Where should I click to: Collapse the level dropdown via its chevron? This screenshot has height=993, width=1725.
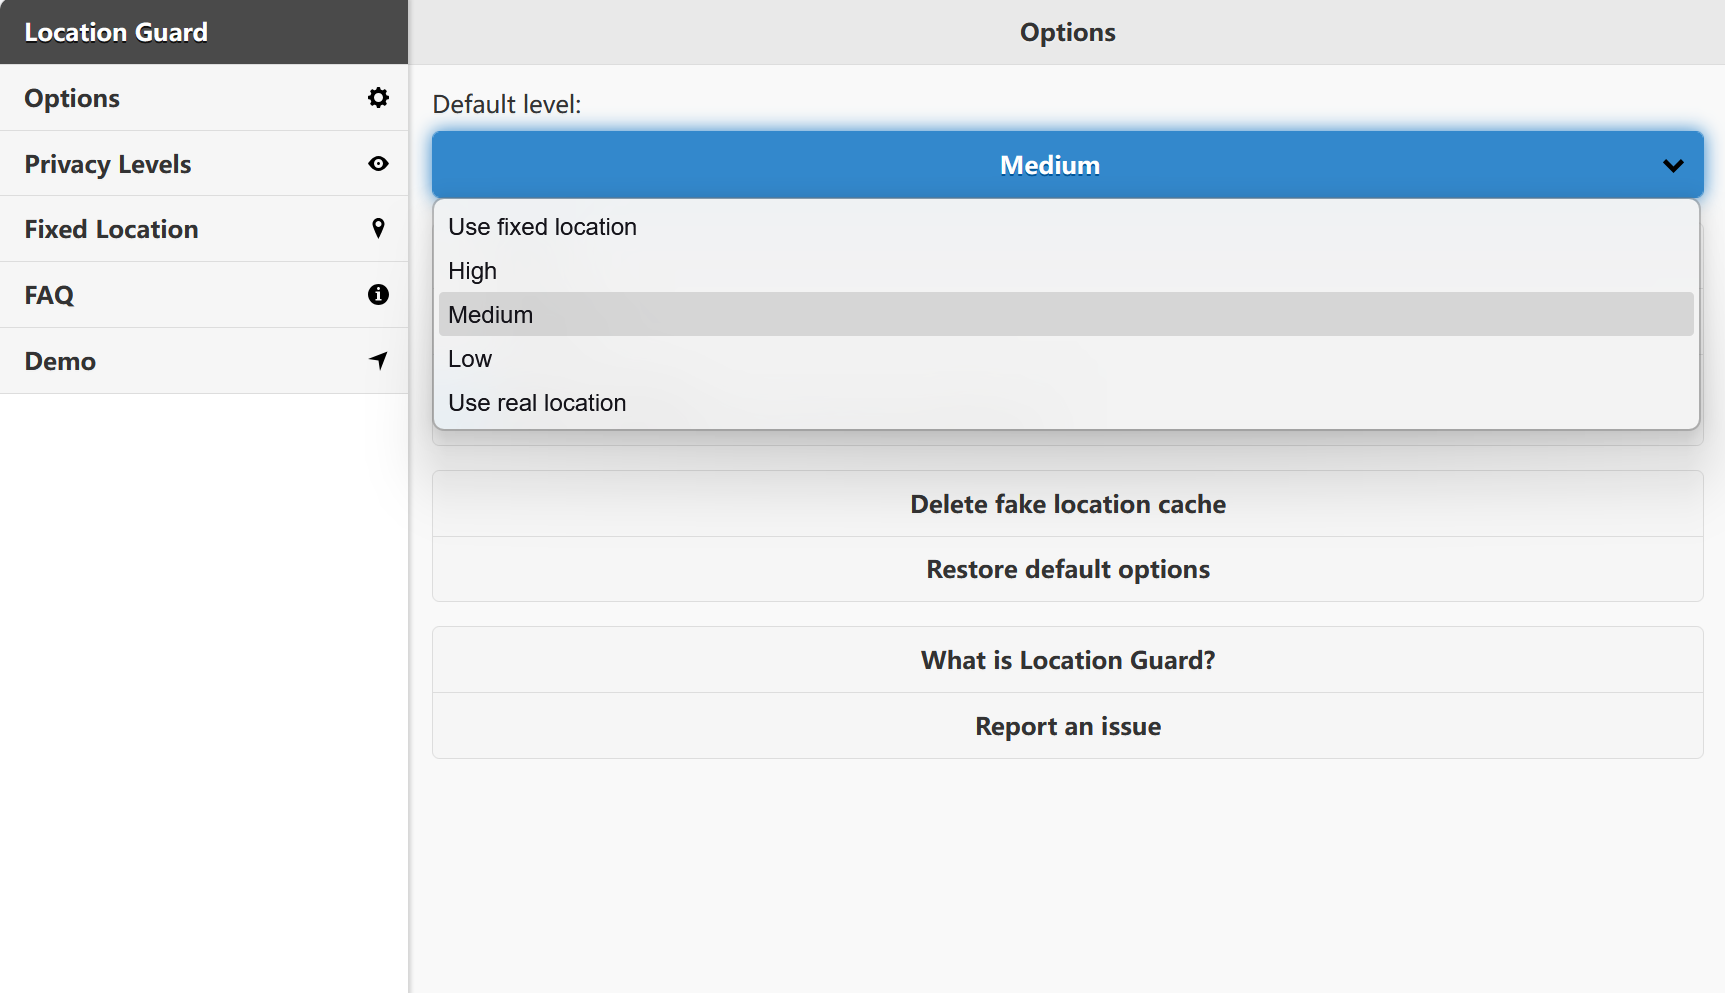[x=1673, y=165]
